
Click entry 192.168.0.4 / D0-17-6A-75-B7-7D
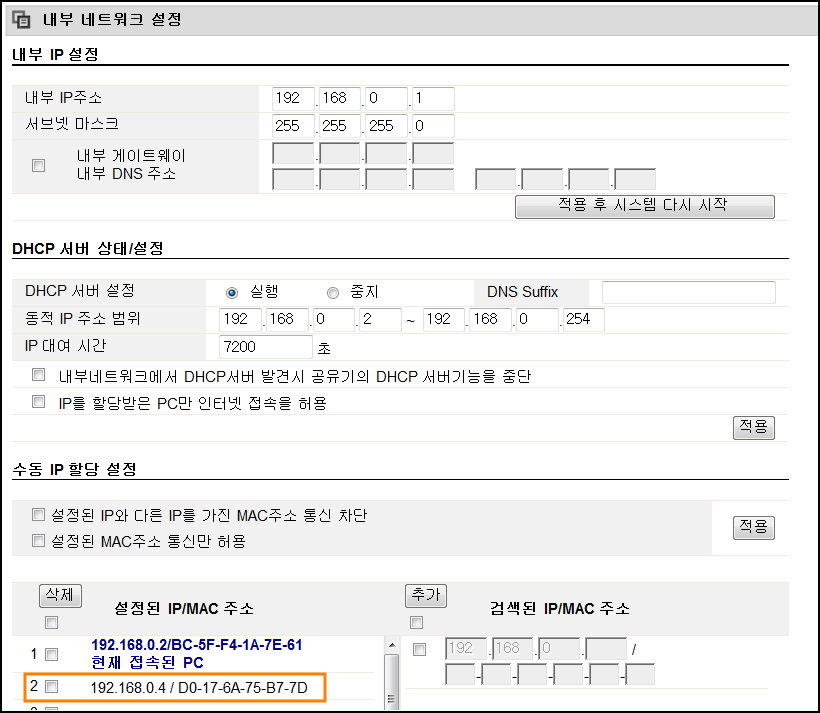199,687
